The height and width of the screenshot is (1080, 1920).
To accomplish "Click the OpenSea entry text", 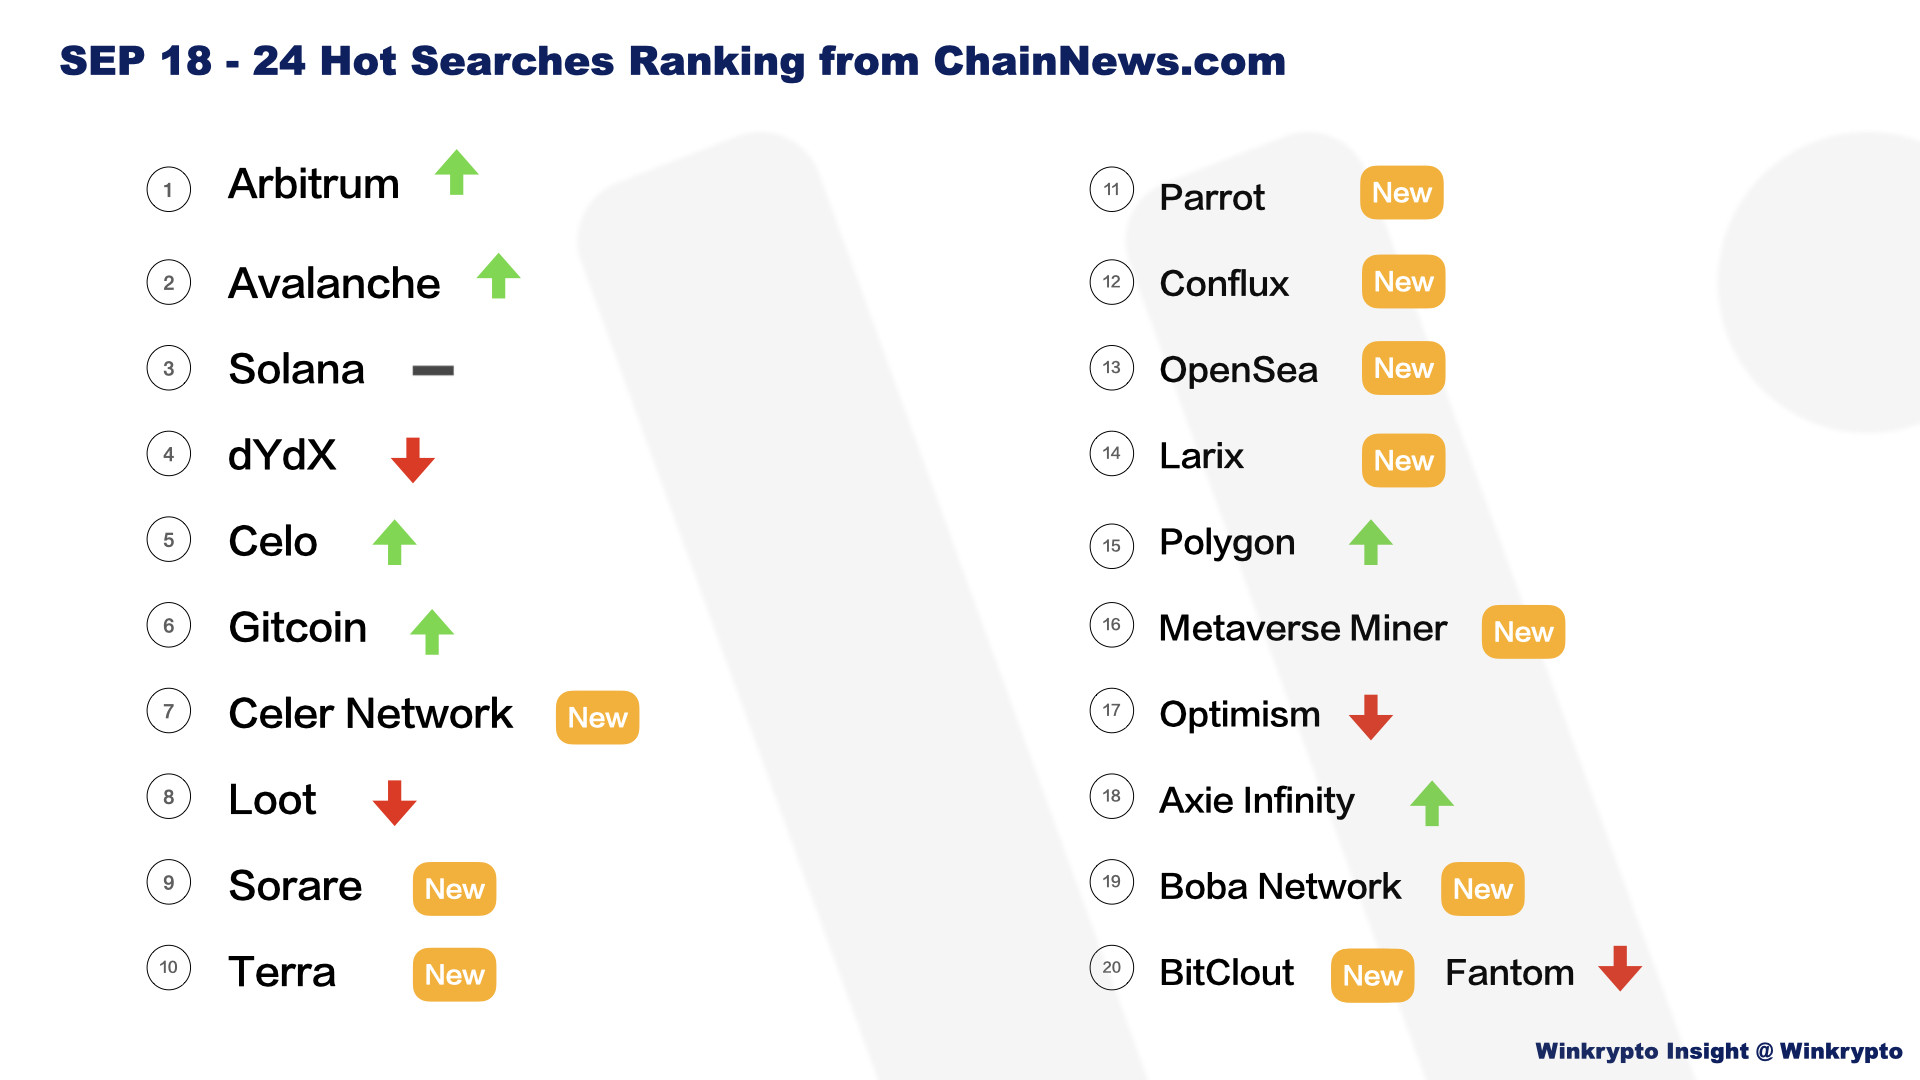I will point(1238,370).
